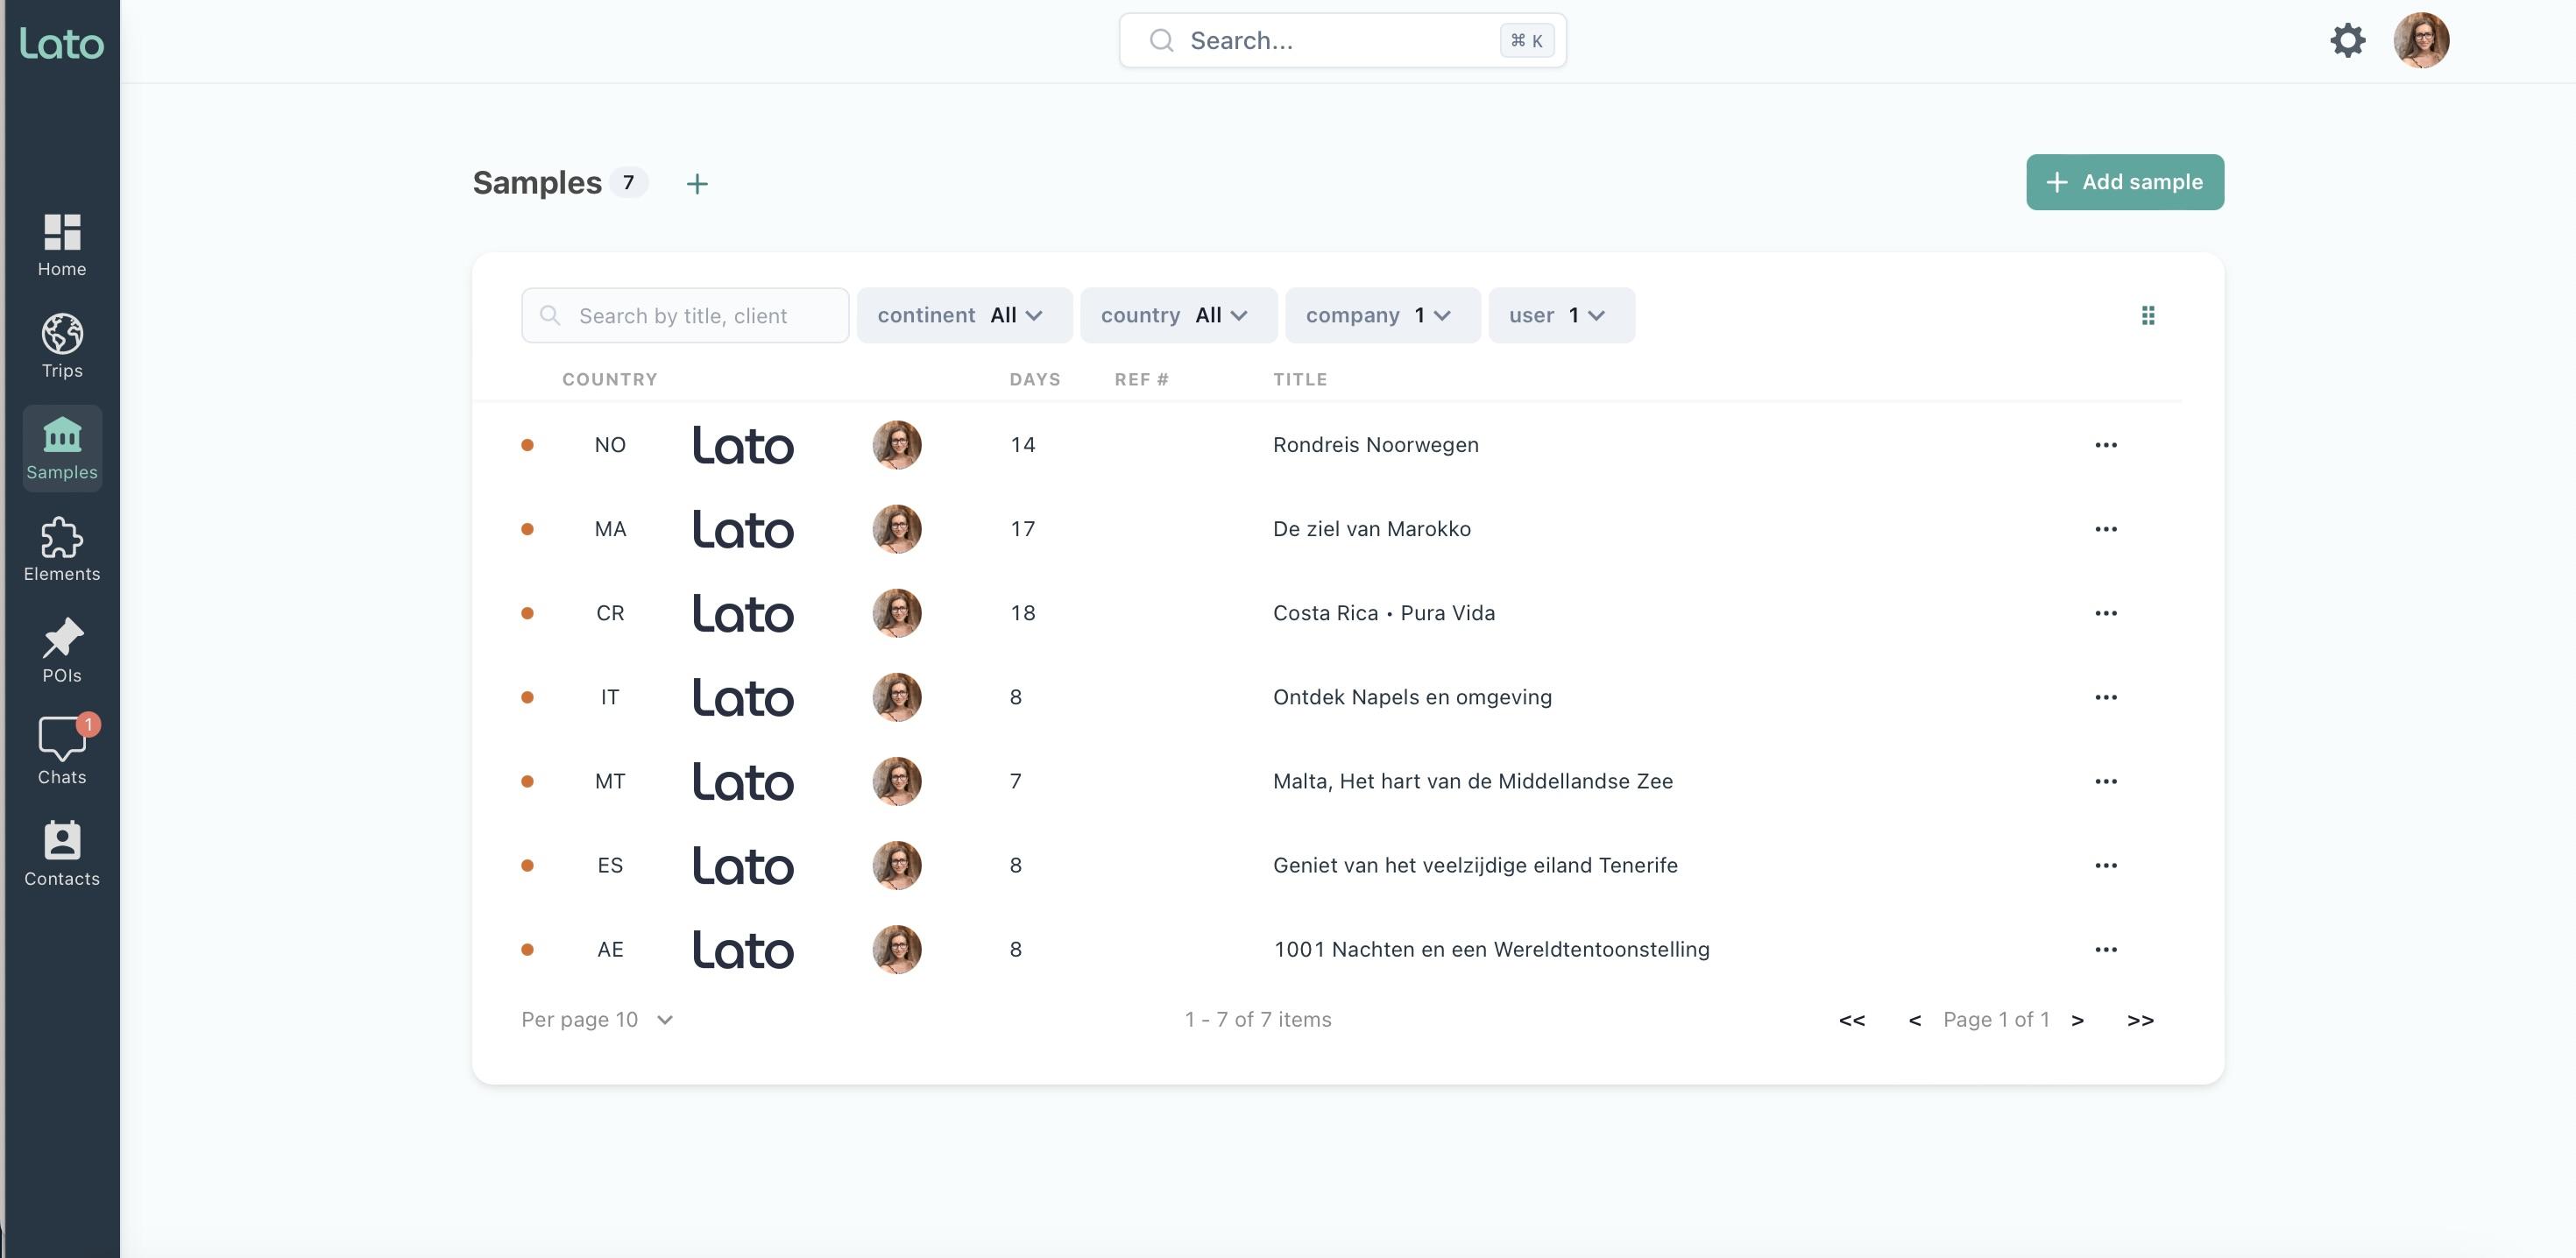Click the plus icon beside Samples heading
This screenshot has height=1258, width=2576.
(697, 184)
